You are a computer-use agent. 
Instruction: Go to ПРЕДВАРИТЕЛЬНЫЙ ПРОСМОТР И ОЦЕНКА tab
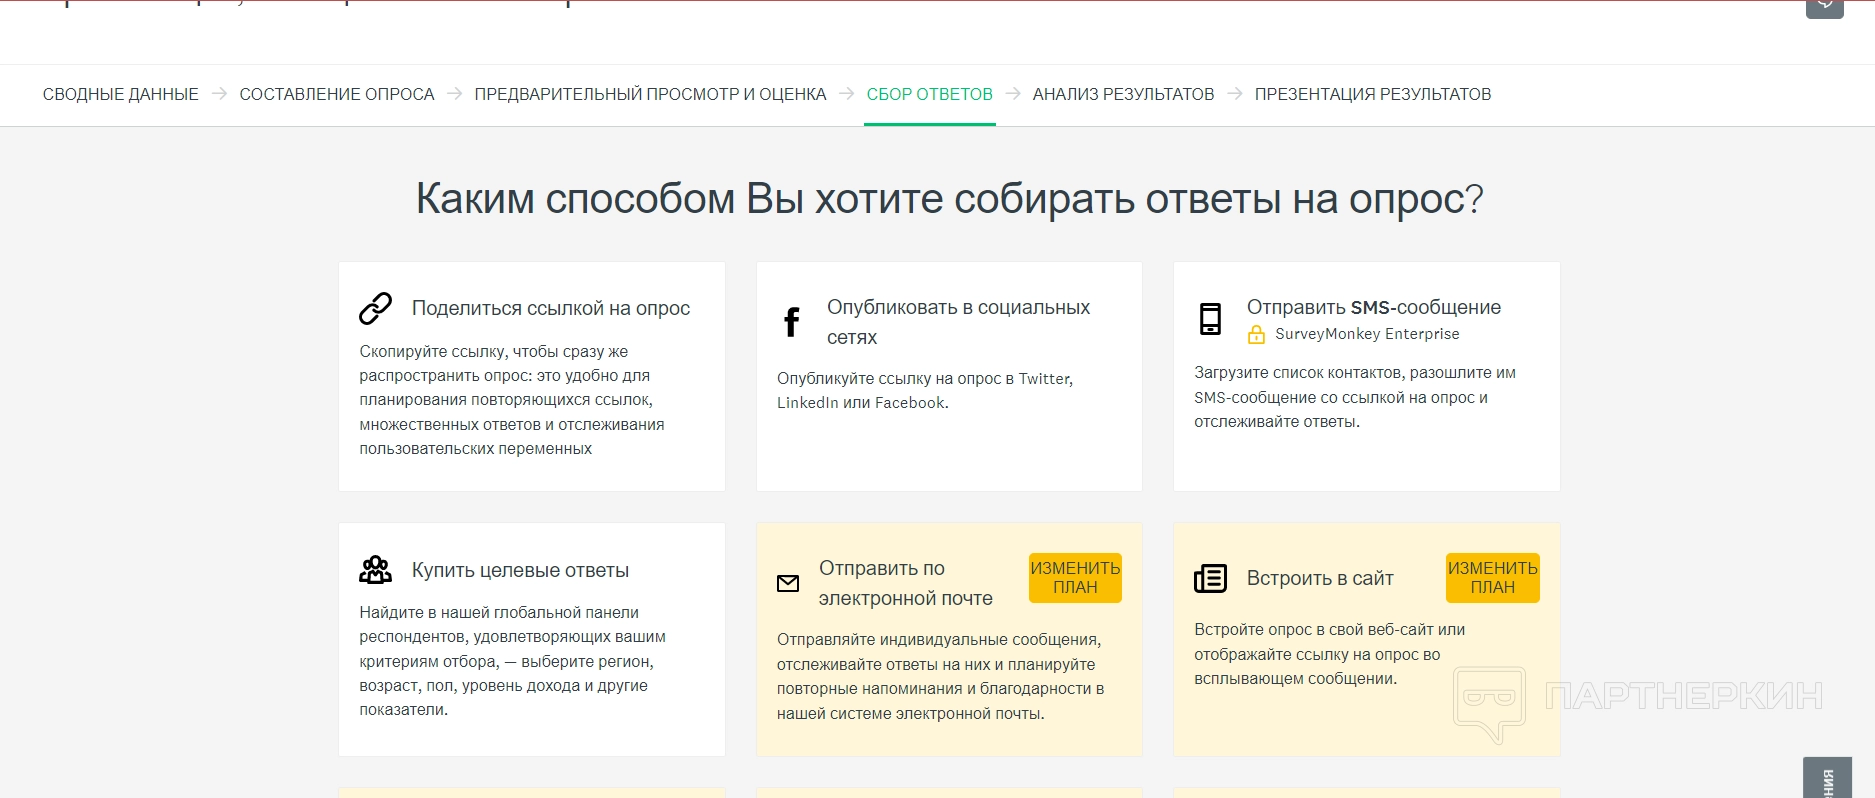(x=650, y=94)
